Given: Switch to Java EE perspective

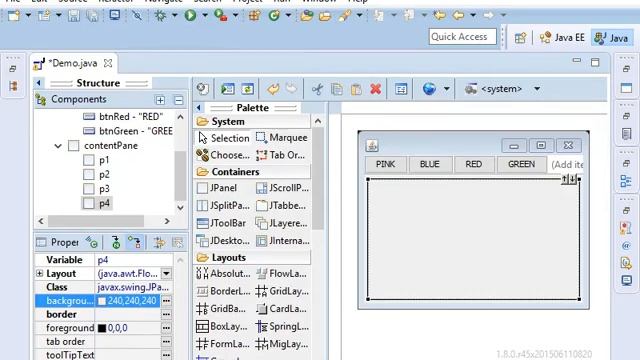Looking at the screenshot, I should pos(562,38).
